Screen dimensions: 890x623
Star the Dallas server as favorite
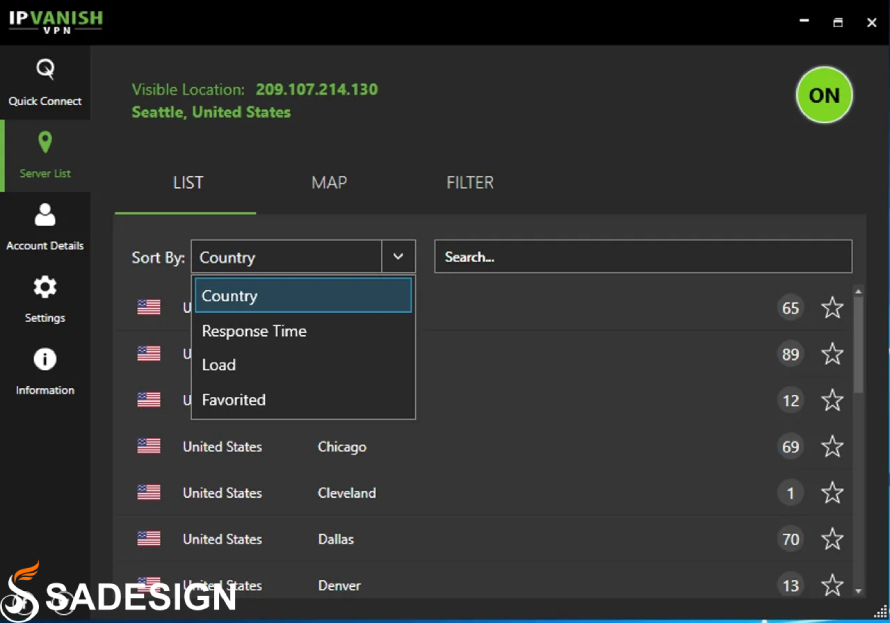(832, 539)
